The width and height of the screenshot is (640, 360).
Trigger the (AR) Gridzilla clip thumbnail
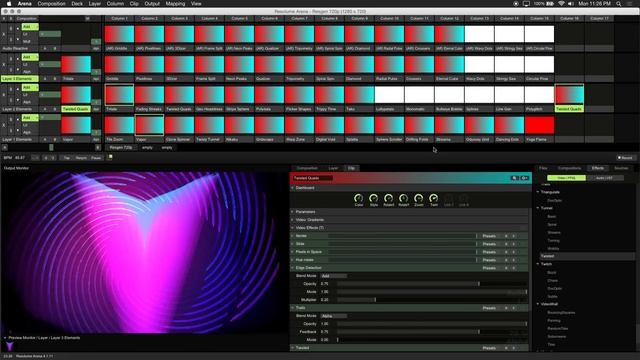(119, 34)
